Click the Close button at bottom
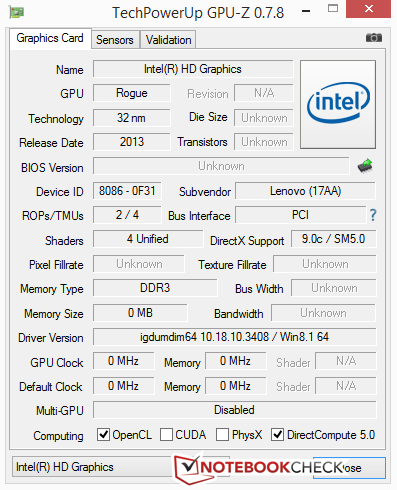The height and width of the screenshot is (490, 397). click(x=349, y=468)
